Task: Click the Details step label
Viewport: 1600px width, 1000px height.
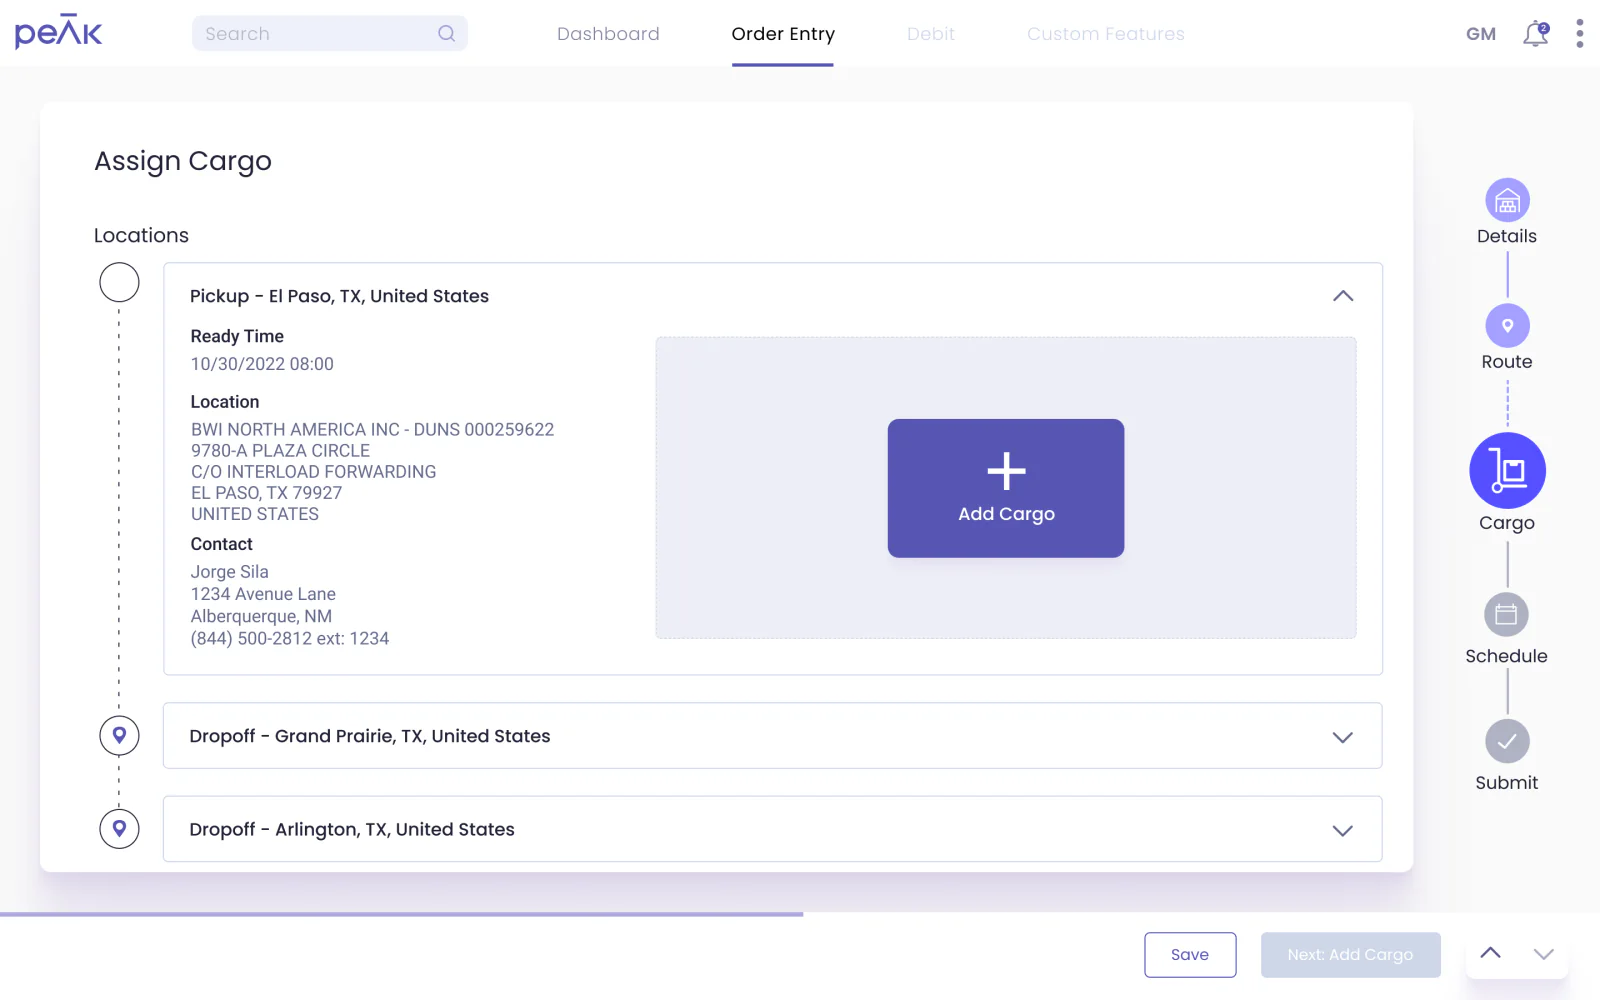Action: tap(1507, 236)
